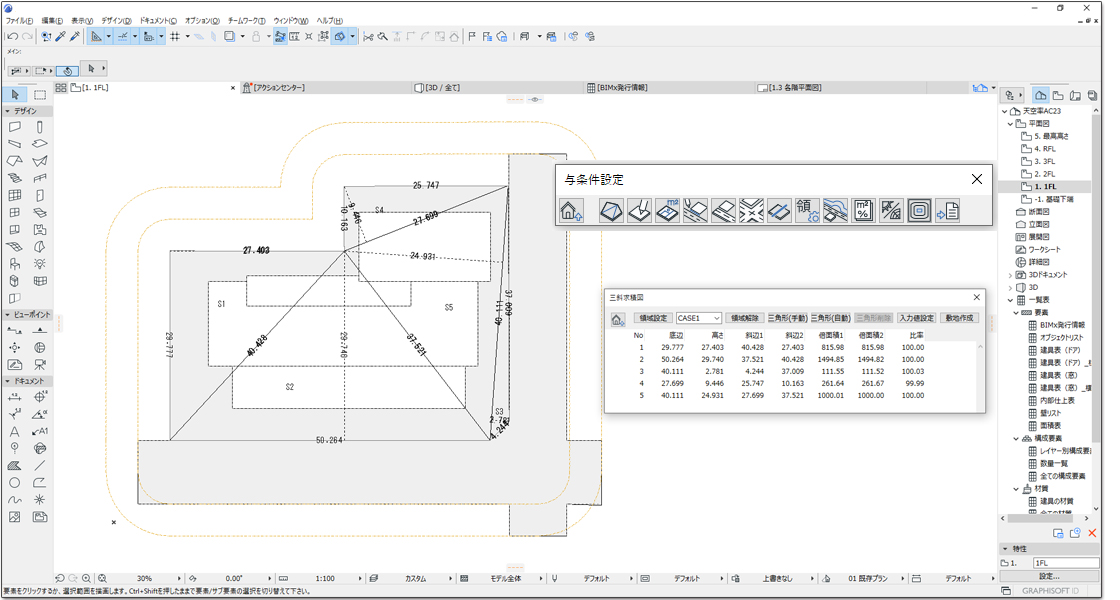Viewport: 1120px width, 600px height.
Task: Click the 領 settings icon in 与条件設定
Action: tap(807, 211)
